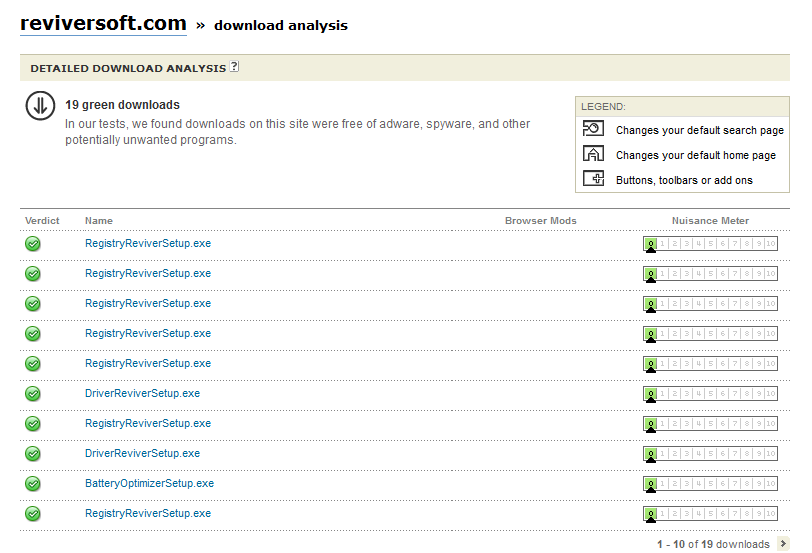The height and width of the screenshot is (553, 812).
Task: Click the Browser Mods column header
Action: pos(540,221)
